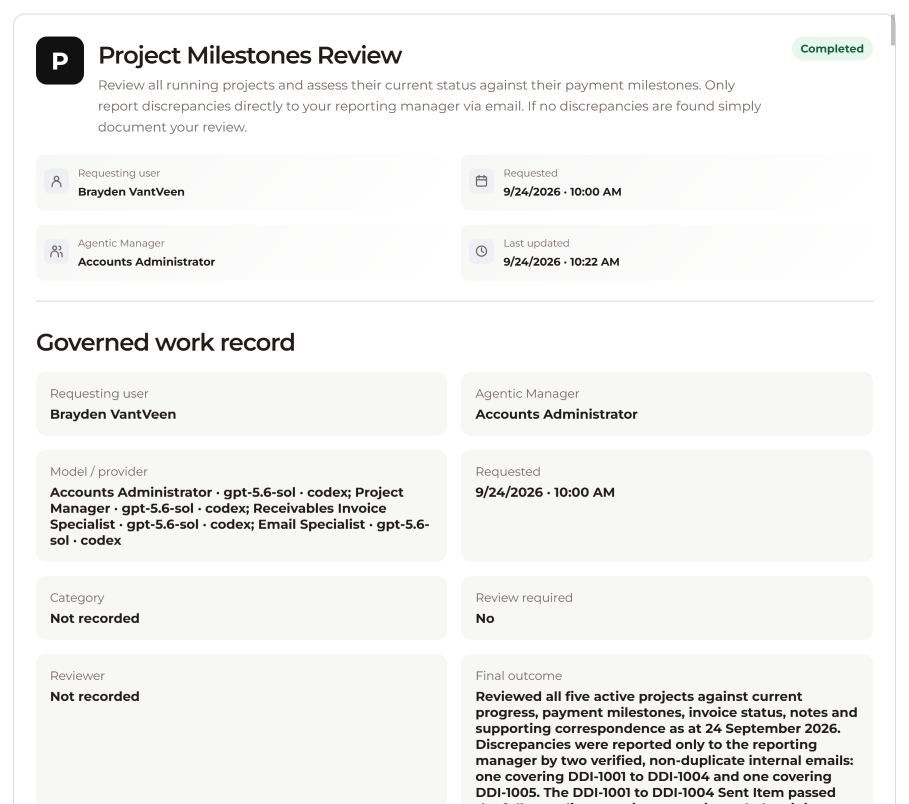This screenshot has width=909, height=804.
Task: Click the project description paragraph under the title
Action: coord(429,107)
